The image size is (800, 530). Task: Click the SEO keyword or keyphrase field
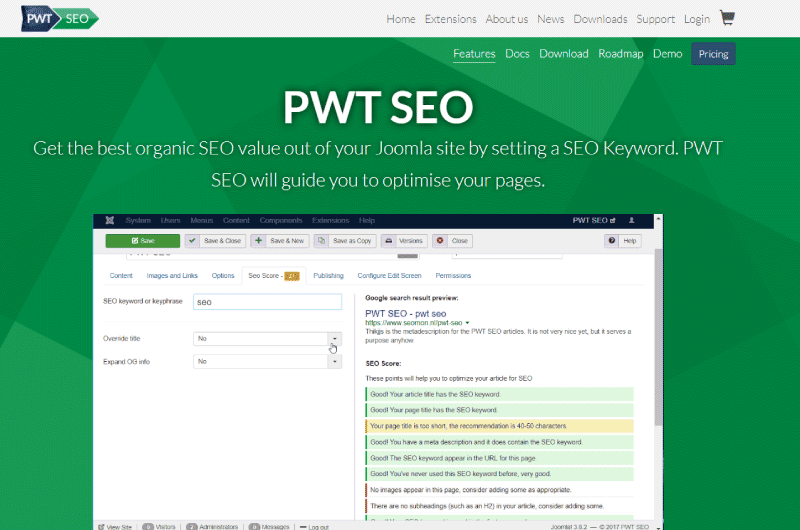(267, 302)
